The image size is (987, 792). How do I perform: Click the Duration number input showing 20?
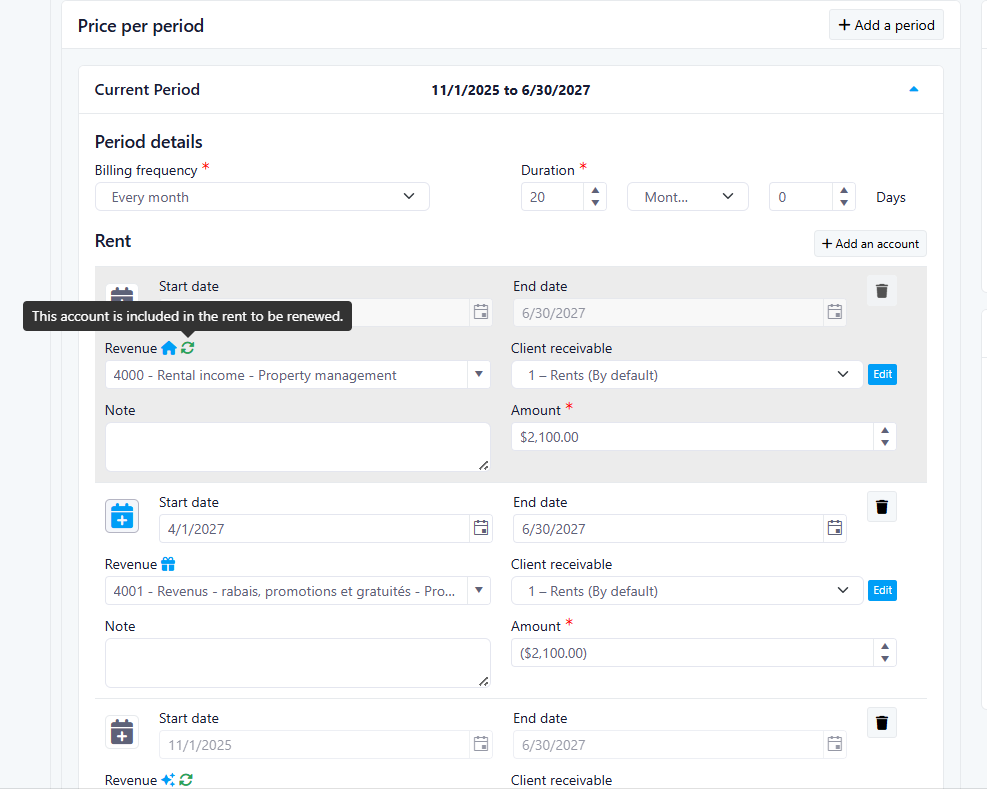[x=553, y=197]
